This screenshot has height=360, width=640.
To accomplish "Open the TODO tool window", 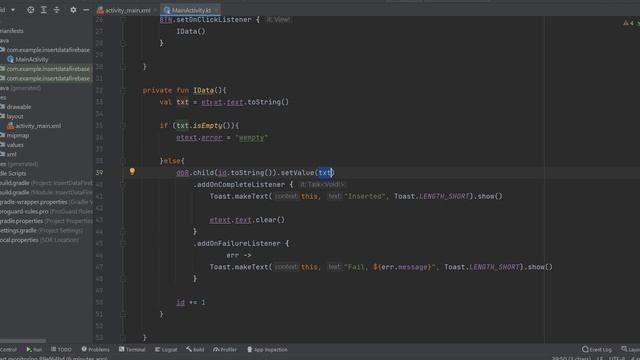I will coord(61,349).
